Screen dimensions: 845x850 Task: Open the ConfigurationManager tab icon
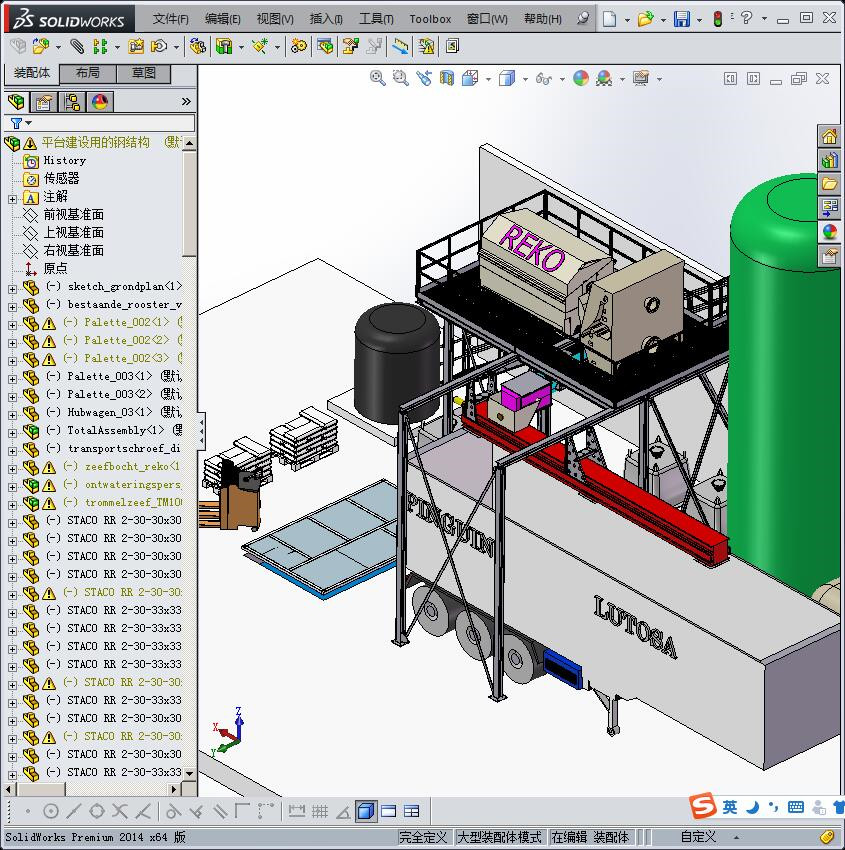[72, 102]
